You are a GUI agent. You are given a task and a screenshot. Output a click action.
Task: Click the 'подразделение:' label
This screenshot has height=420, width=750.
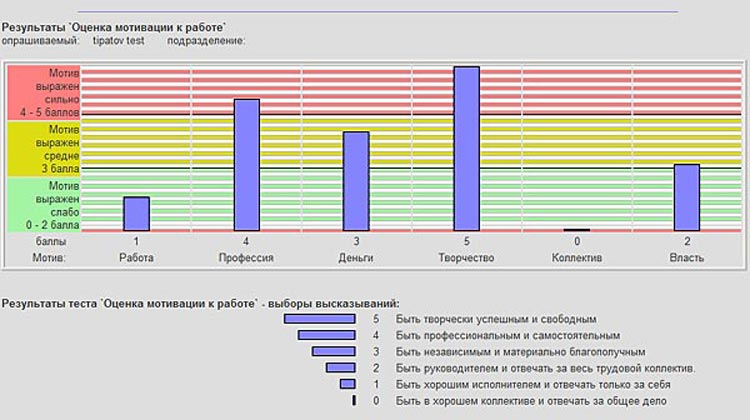click(x=206, y=41)
